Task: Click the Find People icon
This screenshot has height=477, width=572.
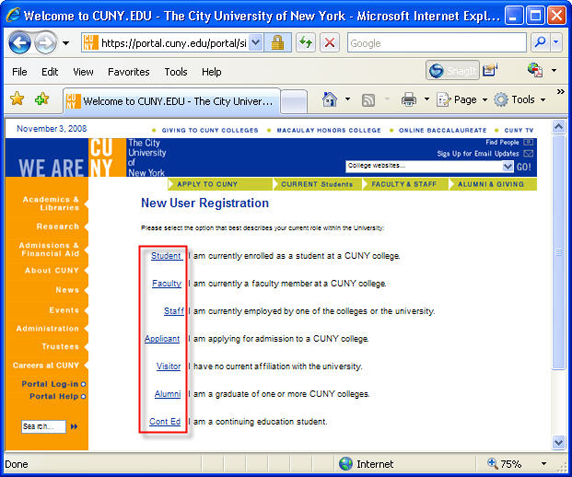Action: point(528,142)
